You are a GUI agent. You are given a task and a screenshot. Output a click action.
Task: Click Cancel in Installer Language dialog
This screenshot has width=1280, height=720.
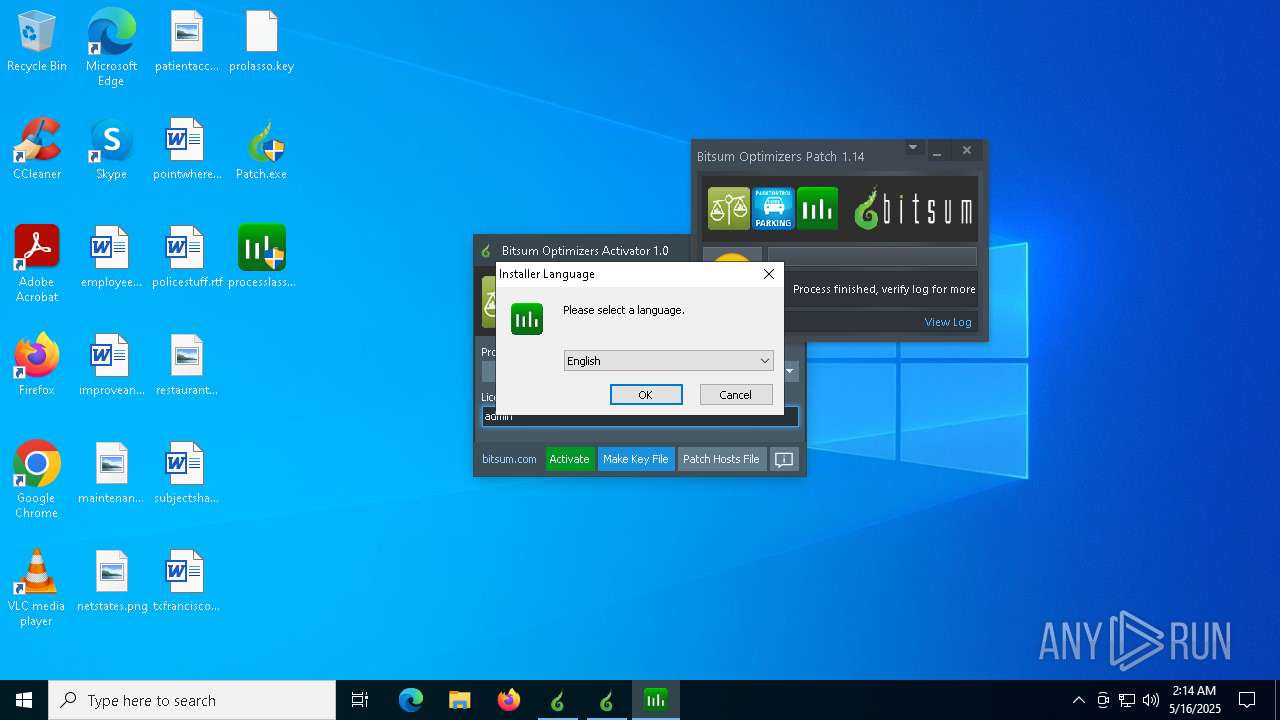point(735,395)
